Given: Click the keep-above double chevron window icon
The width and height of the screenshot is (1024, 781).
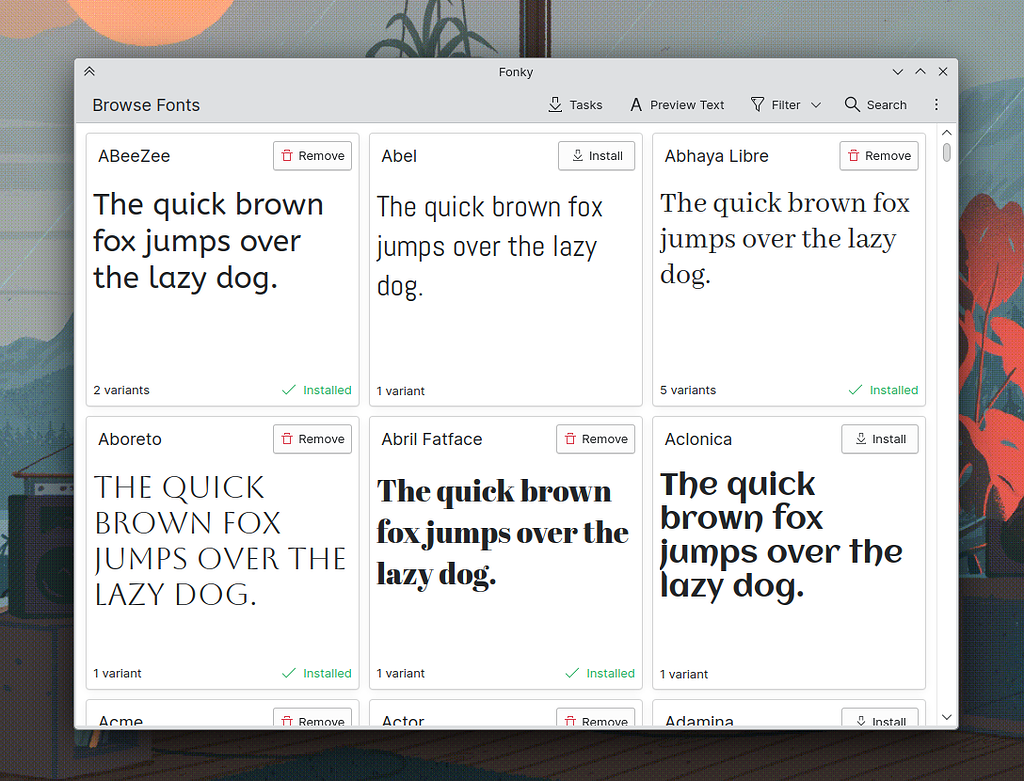Looking at the screenshot, I should [x=90, y=72].
